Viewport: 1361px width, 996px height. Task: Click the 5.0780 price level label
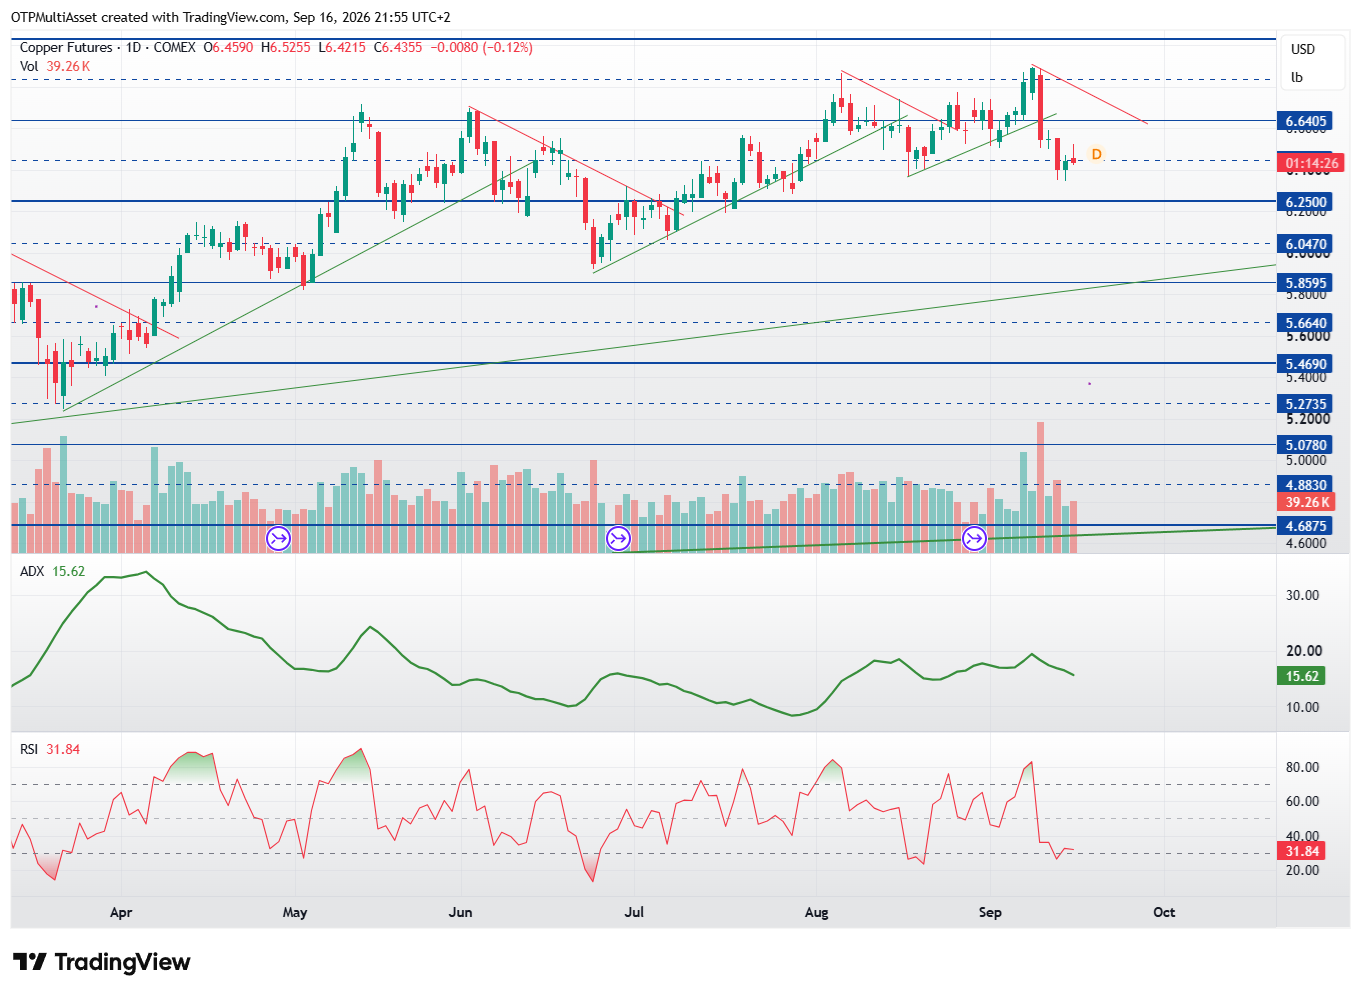(x=1306, y=445)
